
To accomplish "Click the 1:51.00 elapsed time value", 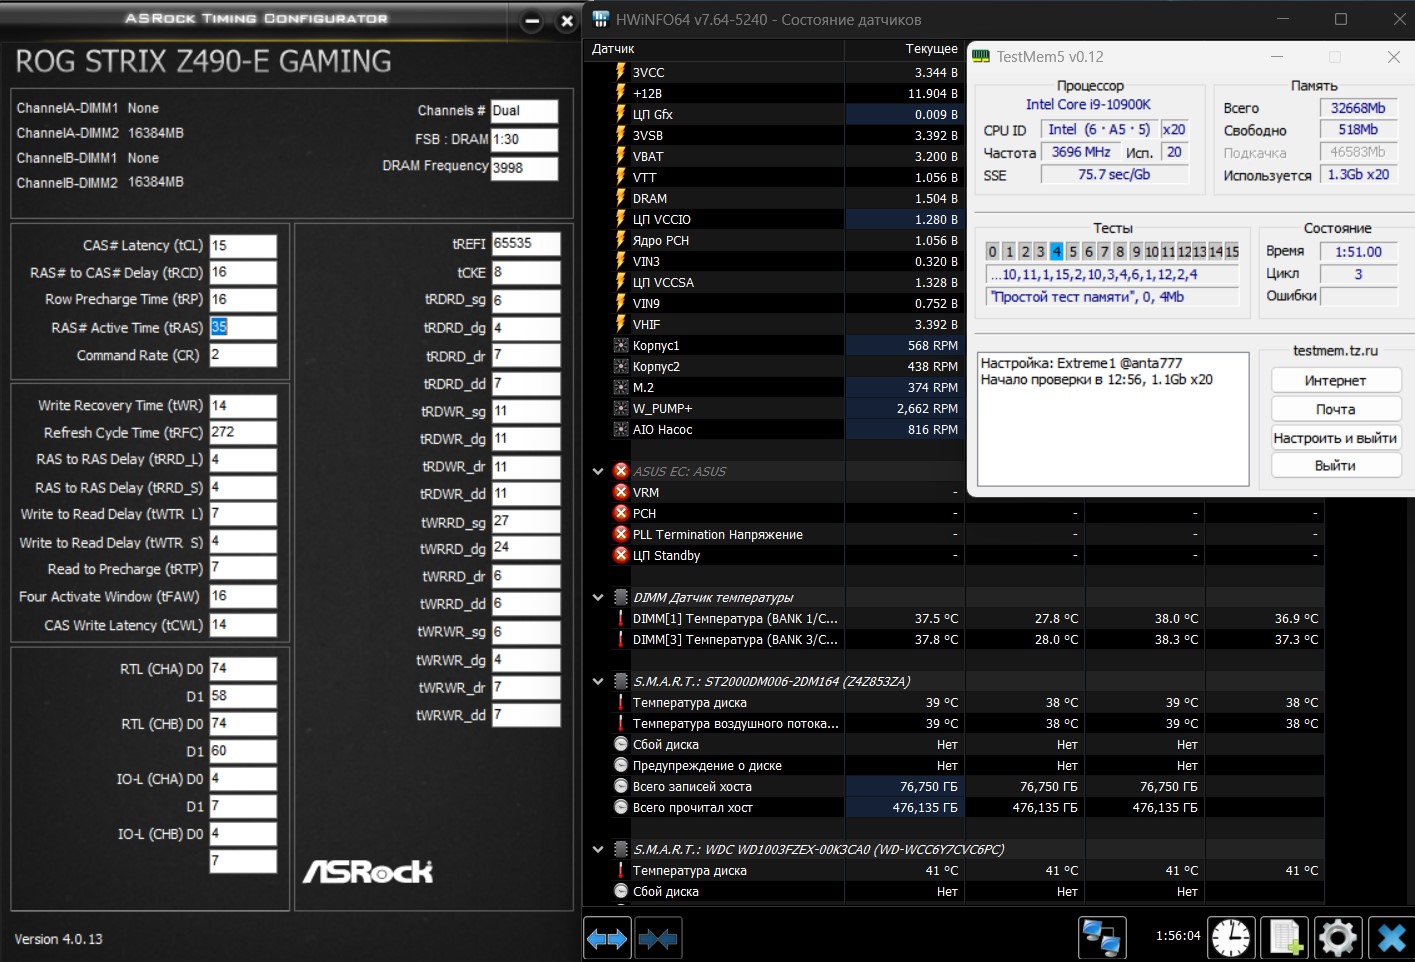I will [x=1358, y=252].
